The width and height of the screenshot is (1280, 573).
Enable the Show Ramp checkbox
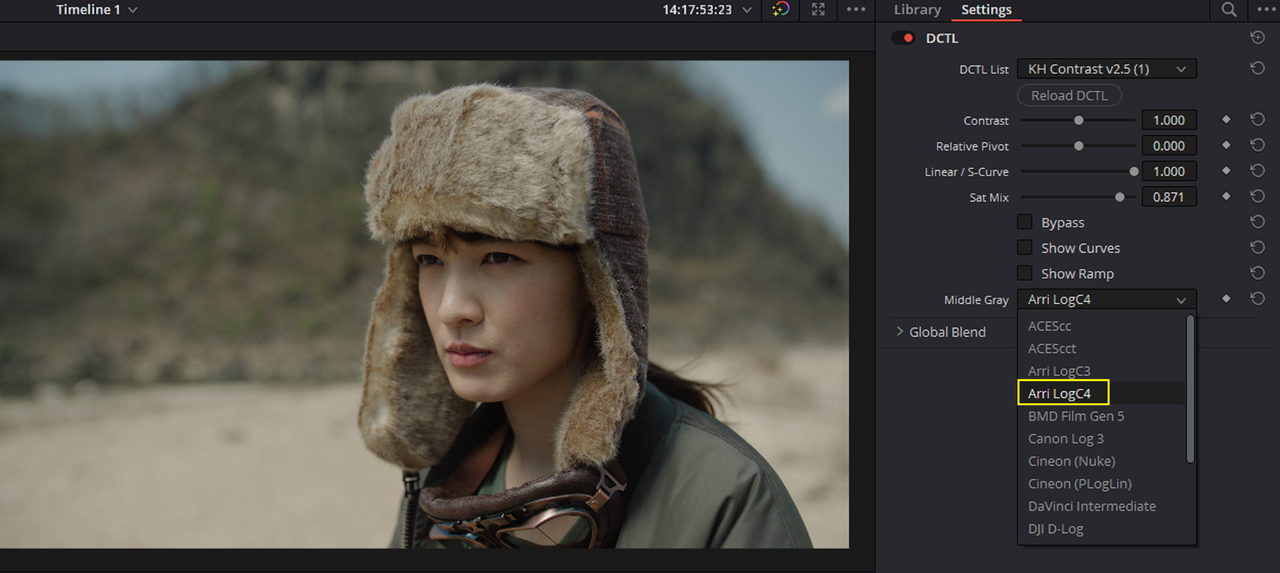pyautogui.click(x=1025, y=273)
